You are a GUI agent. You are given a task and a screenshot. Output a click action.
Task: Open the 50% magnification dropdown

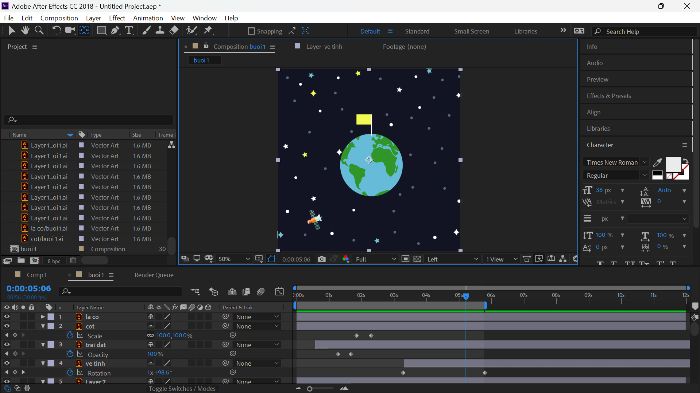click(x=234, y=259)
